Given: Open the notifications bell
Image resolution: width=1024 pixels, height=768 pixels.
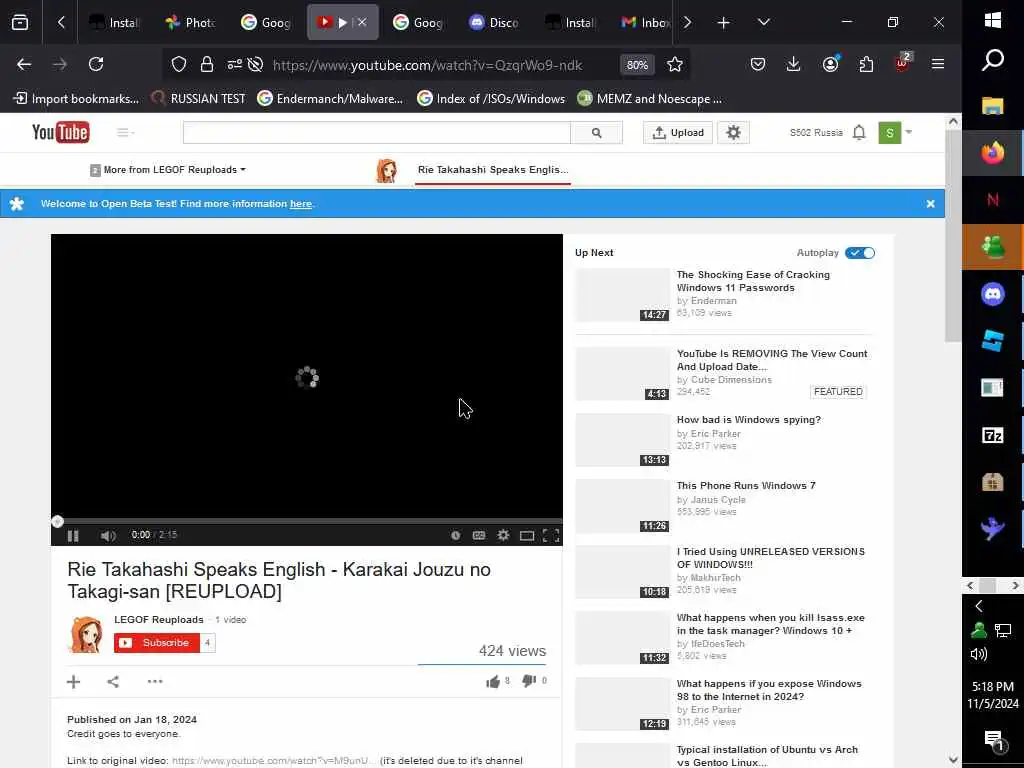Looking at the screenshot, I should click(x=859, y=133).
